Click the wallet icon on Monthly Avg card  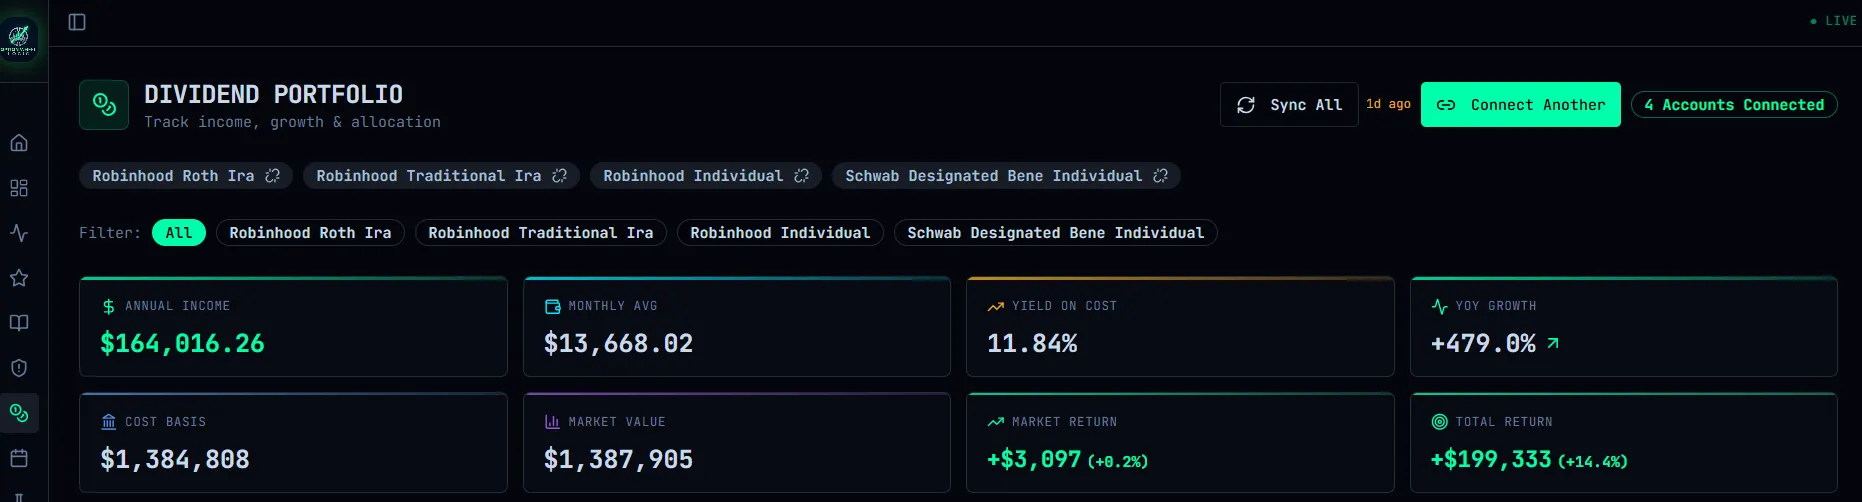click(x=552, y=307)
